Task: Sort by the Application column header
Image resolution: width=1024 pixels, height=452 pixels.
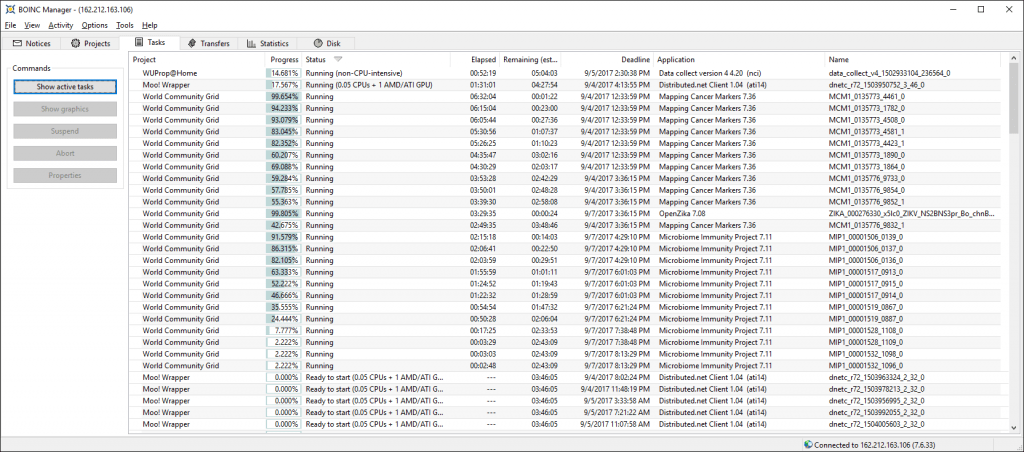Action: tap(739, 59)
